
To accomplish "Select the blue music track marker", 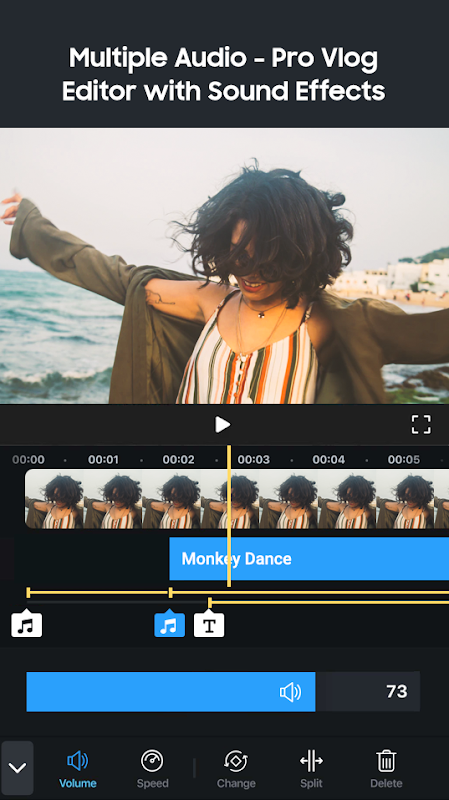I will 169,625.
